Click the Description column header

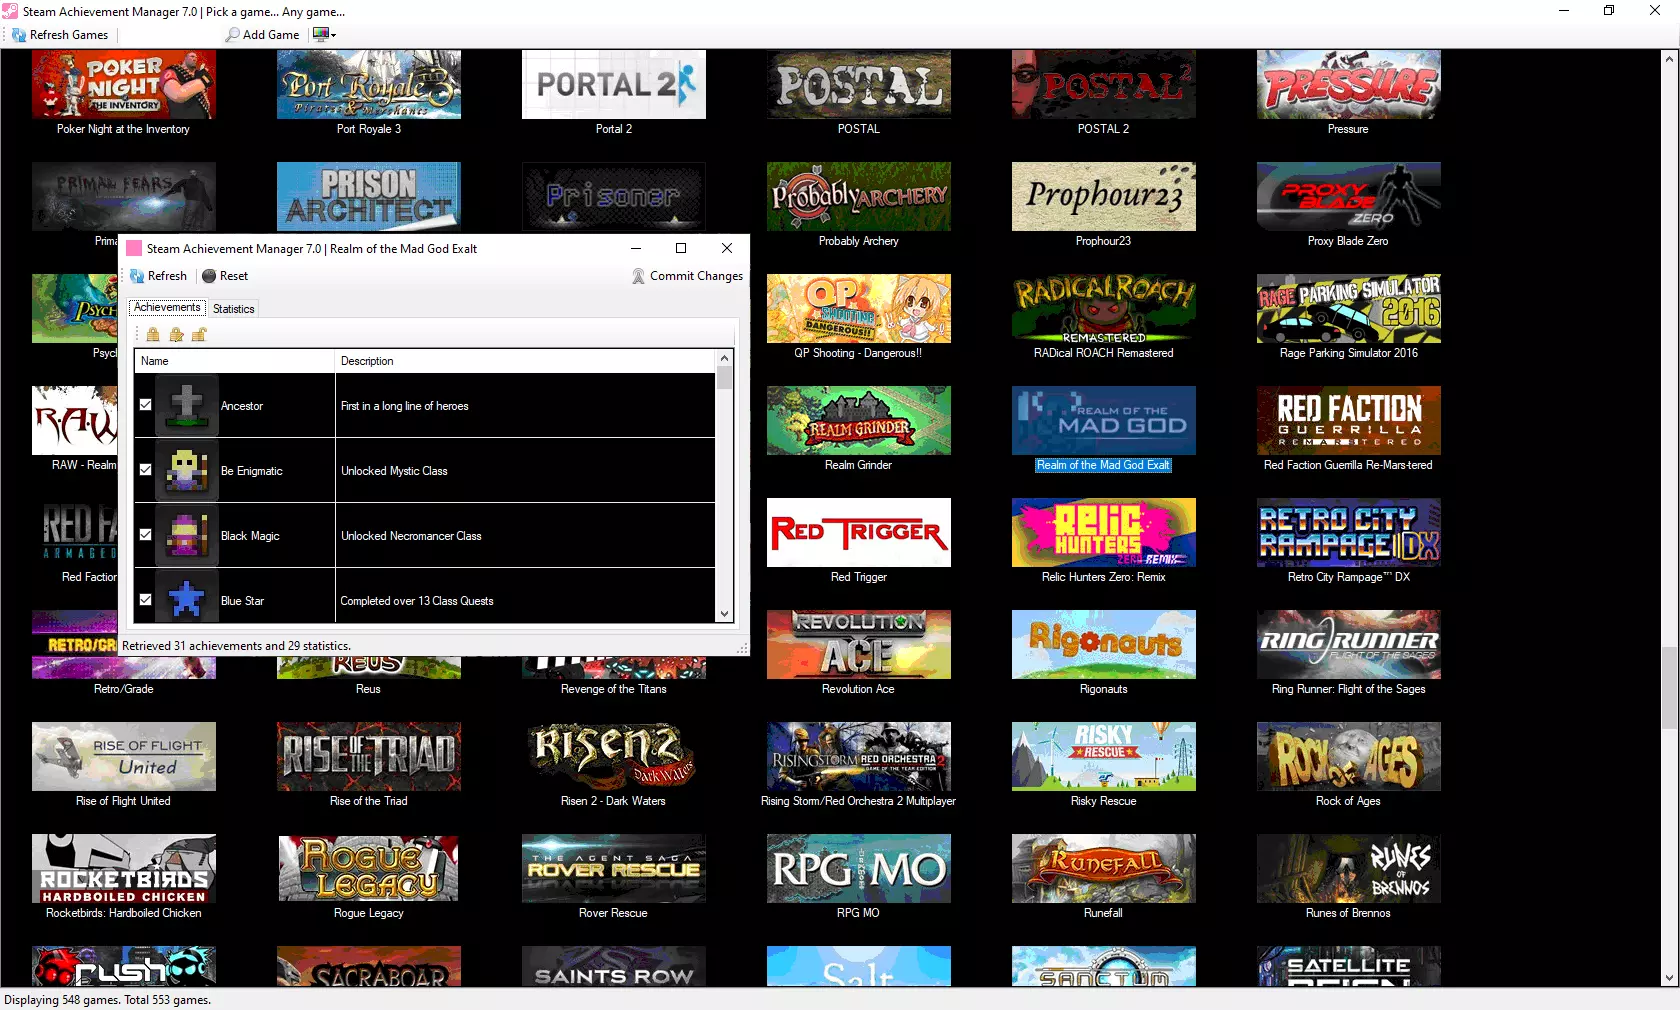(525, 361)
